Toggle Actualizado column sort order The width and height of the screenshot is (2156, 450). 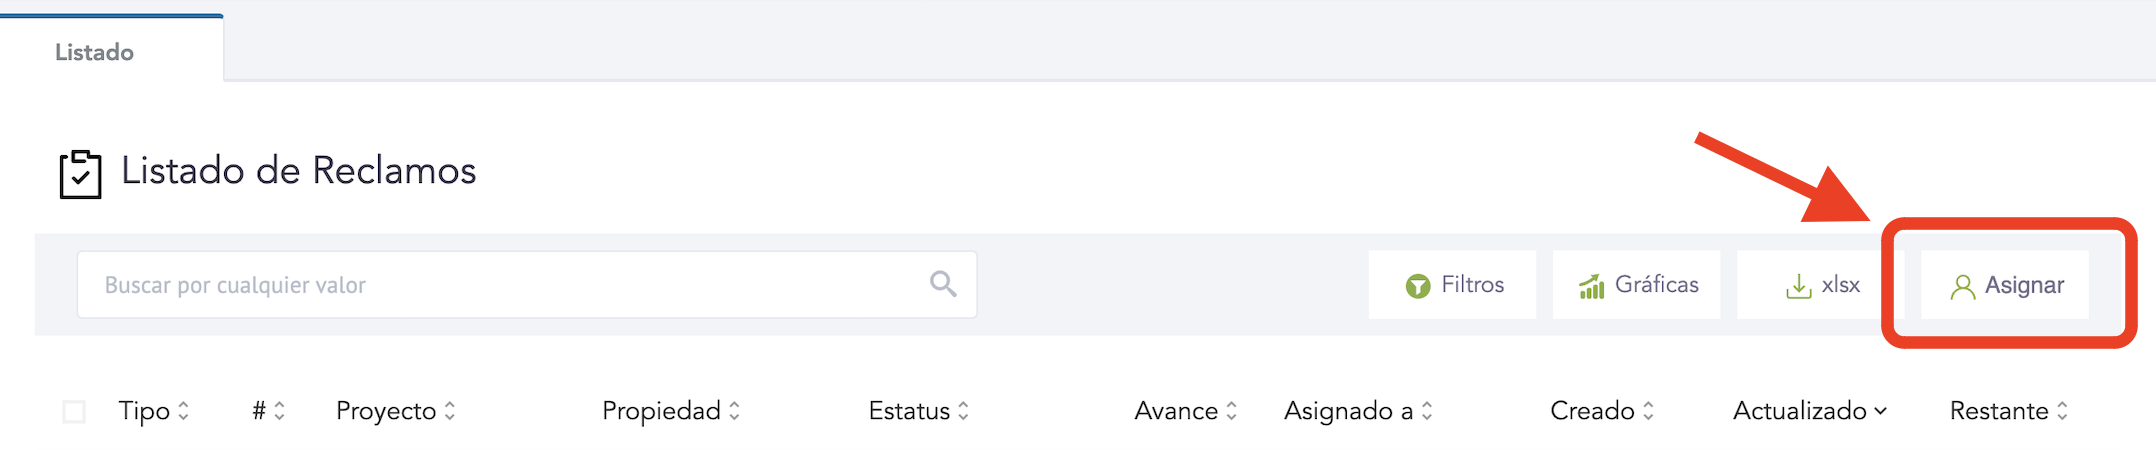[1809, 411]
